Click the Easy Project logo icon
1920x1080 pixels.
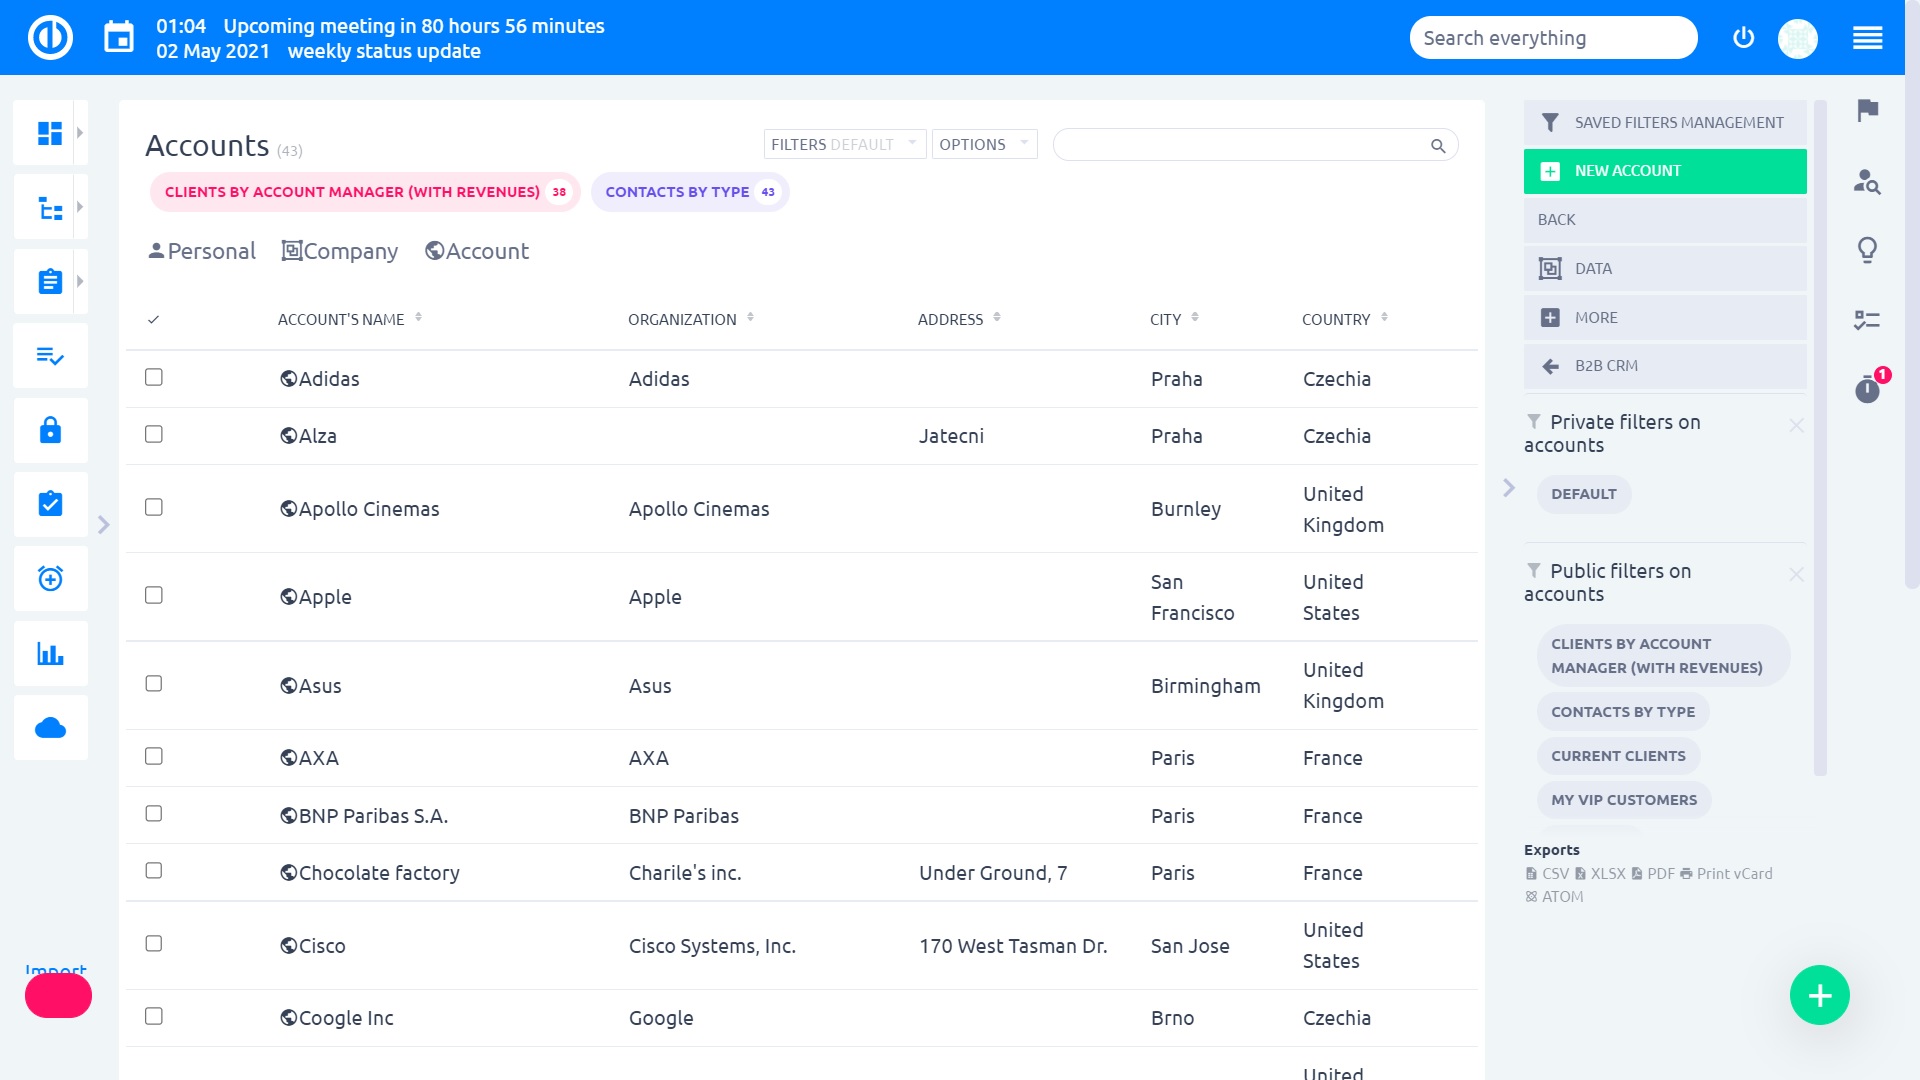(50, 38)
